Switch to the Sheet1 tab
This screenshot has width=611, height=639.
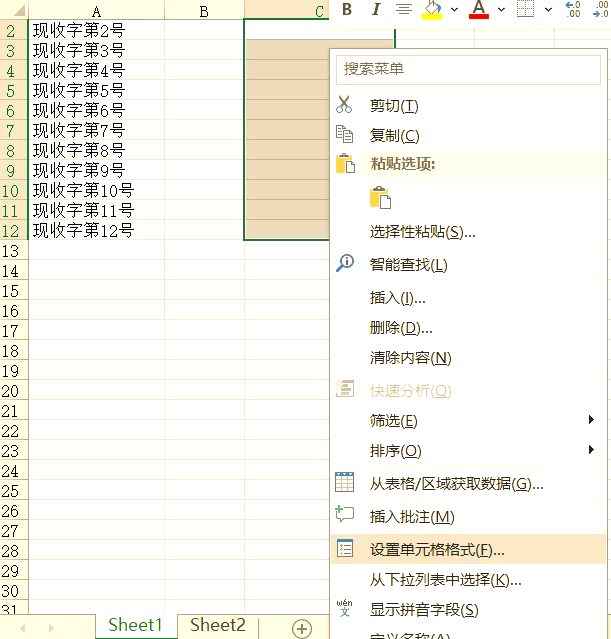tap(135, 625)
